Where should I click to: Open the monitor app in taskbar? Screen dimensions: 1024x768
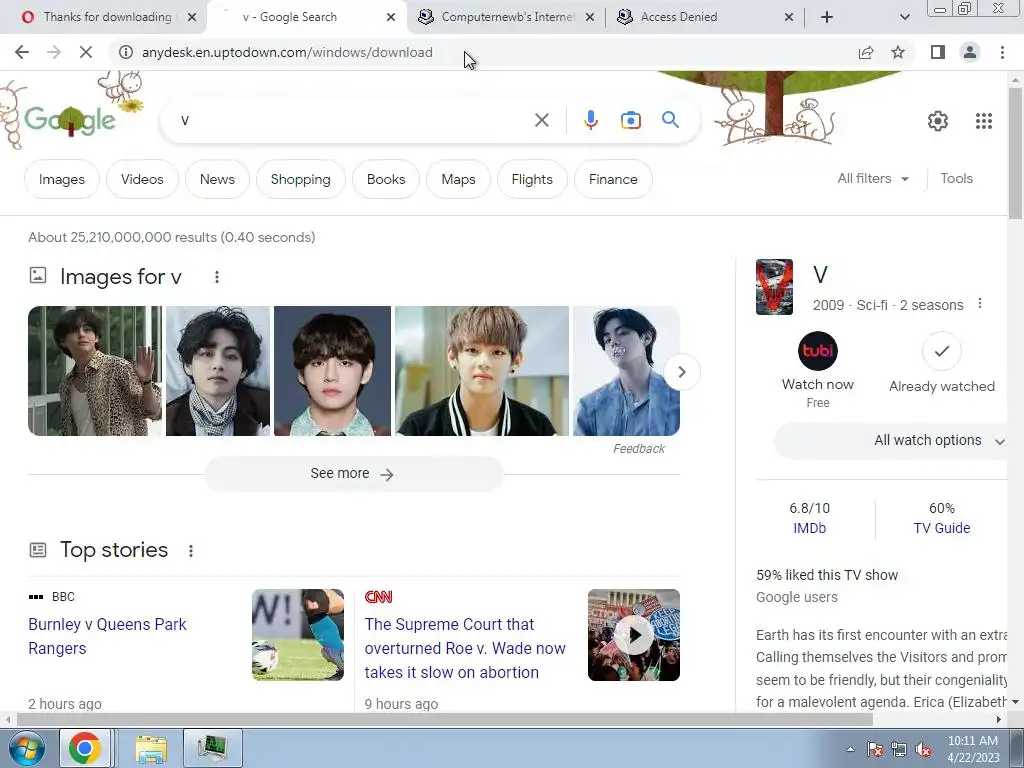(x=213, y=748)
